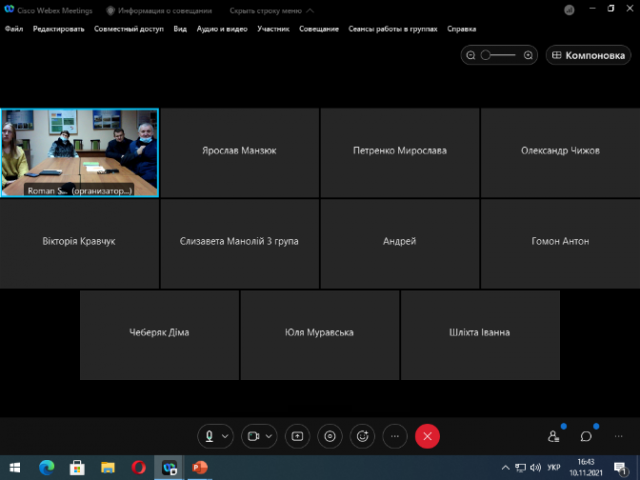Open the Совместный доступ menu
Viewport: 640px width, 480px height.
(x=129, y=29)
